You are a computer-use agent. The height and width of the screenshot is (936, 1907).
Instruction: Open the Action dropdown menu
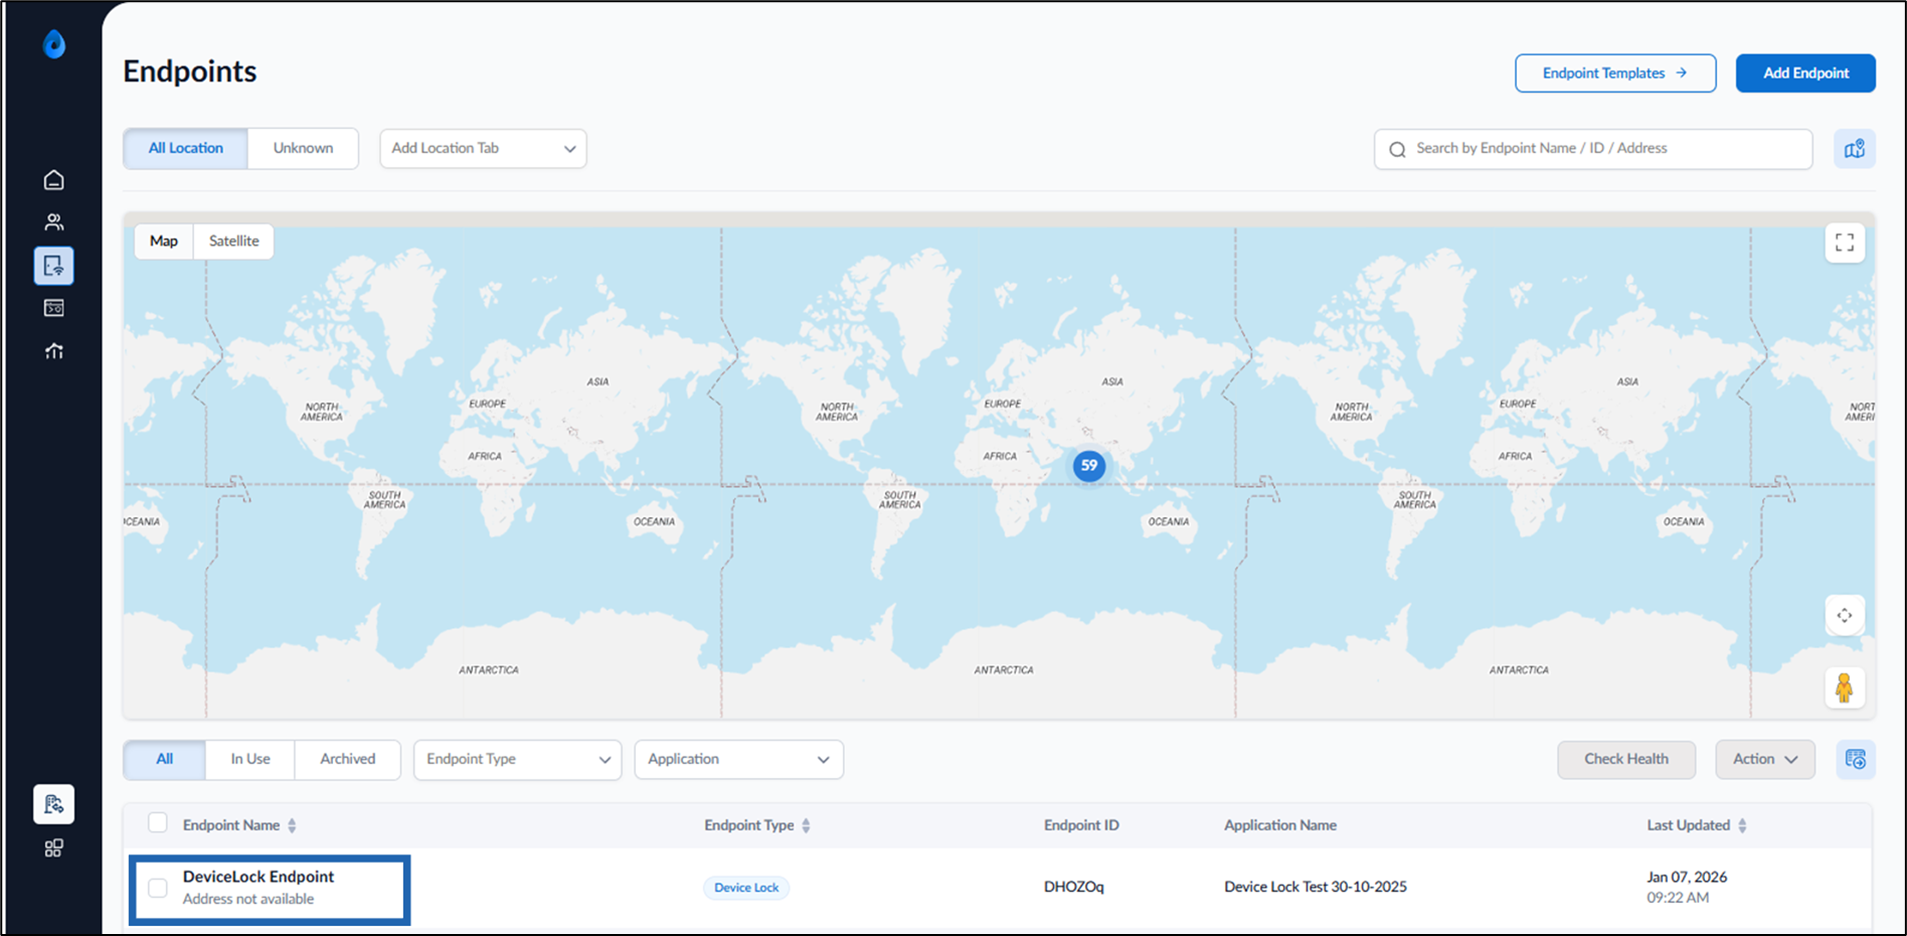pyautogui.click(x=1765, y=759)
